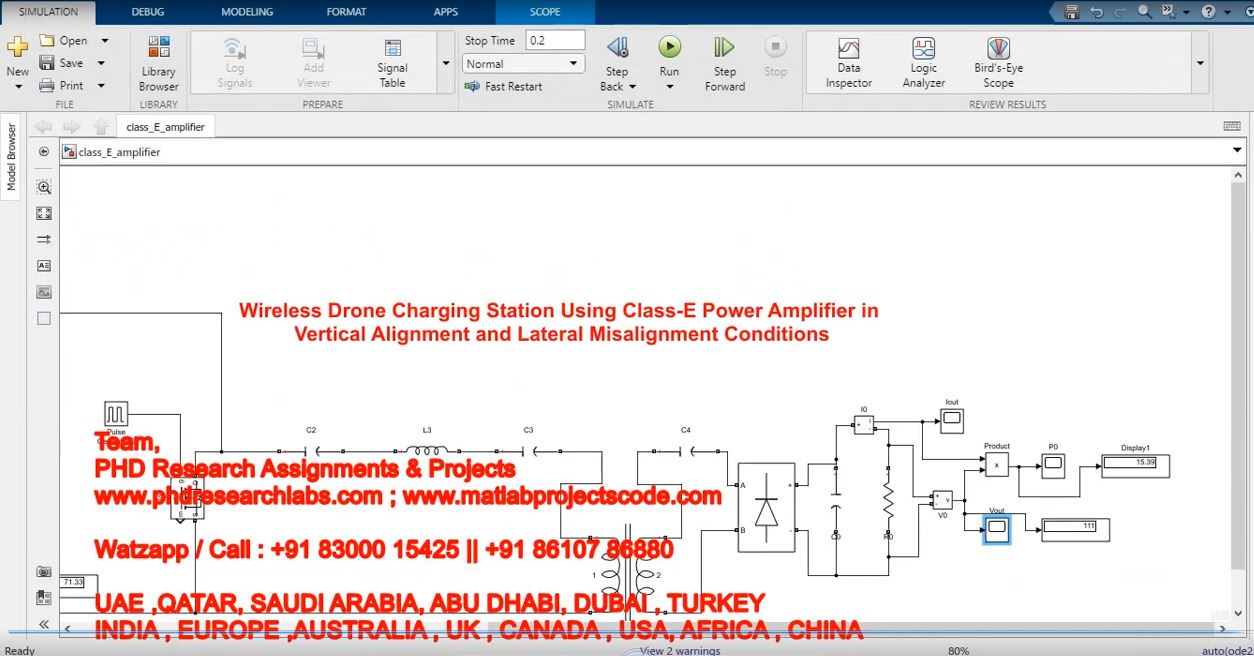Image resolution: width=1254 pixels, height=656 pixels.
Task: Select the Display1 block showing 15.39
Action: (1135, 465)
